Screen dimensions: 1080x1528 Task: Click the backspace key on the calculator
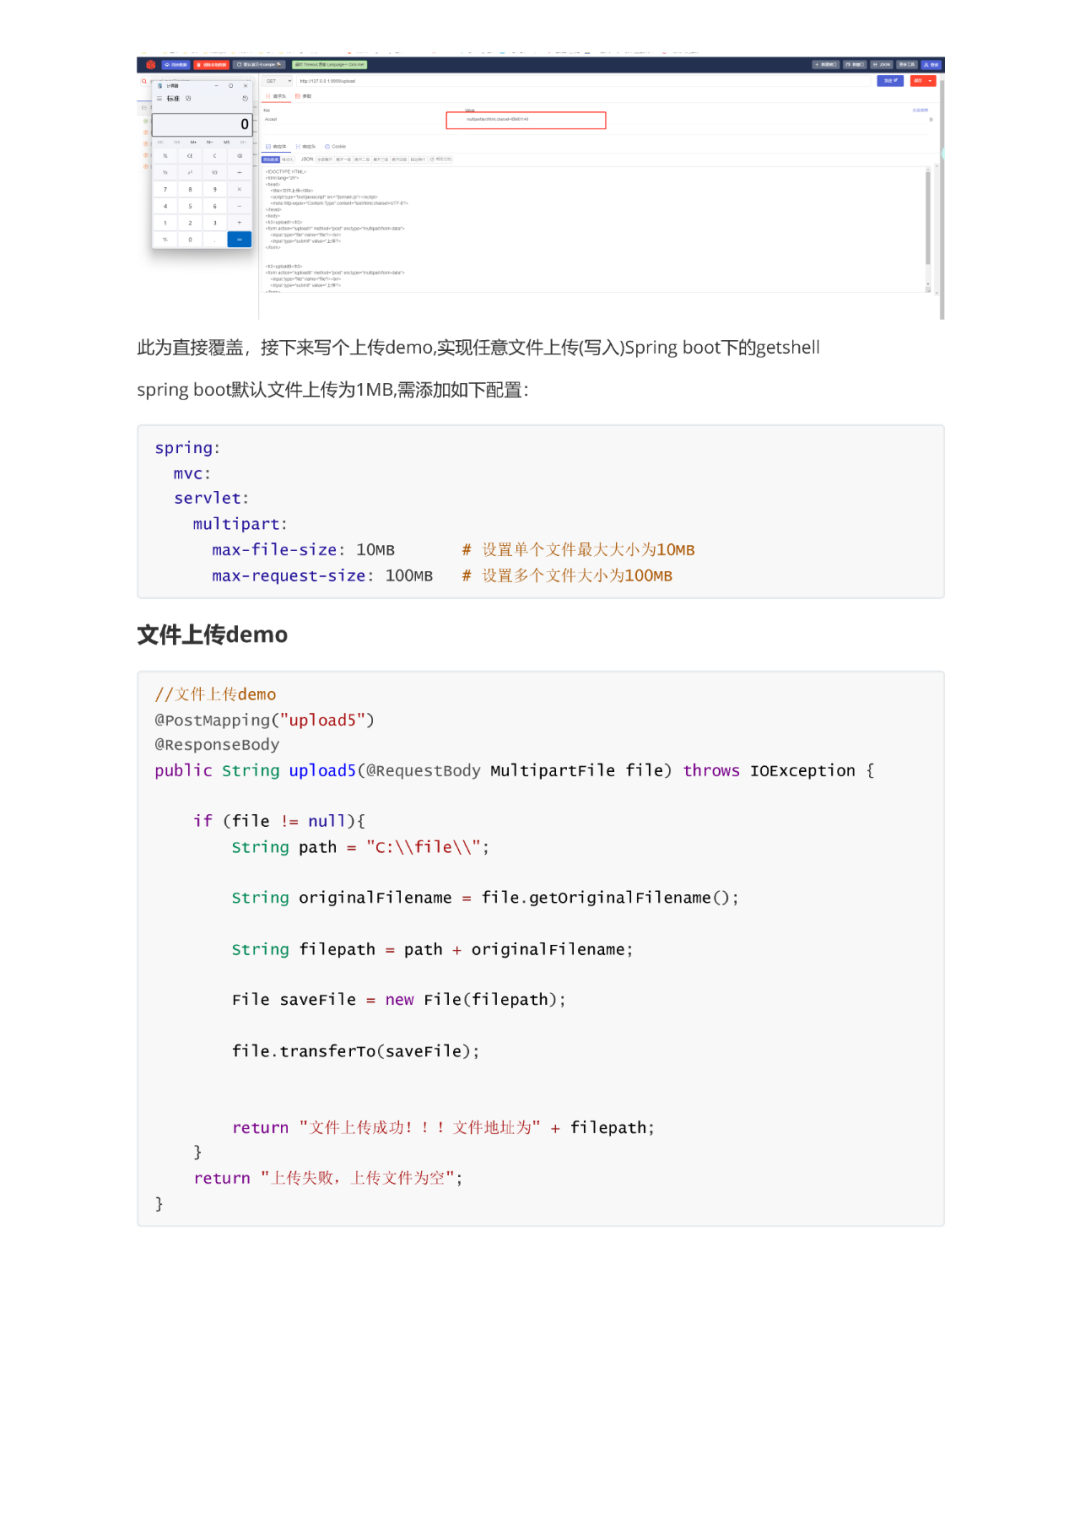pos(240,156)
